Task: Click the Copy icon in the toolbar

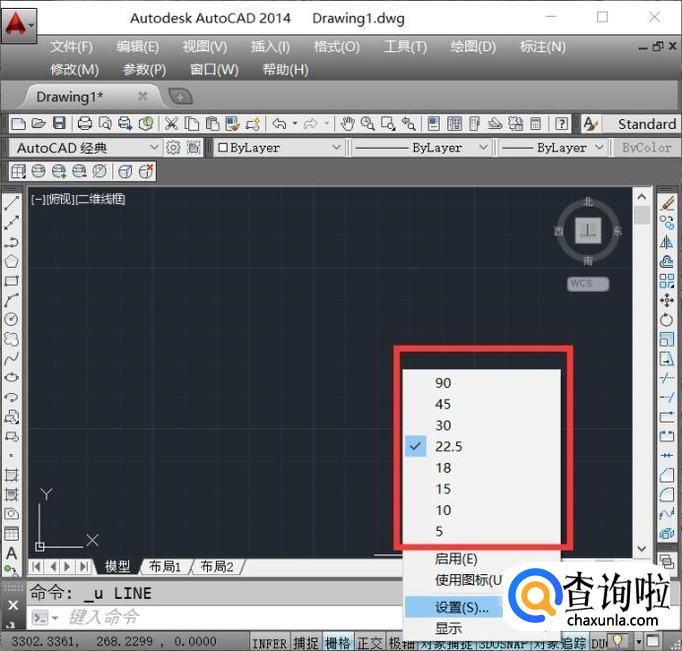Action: tap(192, 124)
